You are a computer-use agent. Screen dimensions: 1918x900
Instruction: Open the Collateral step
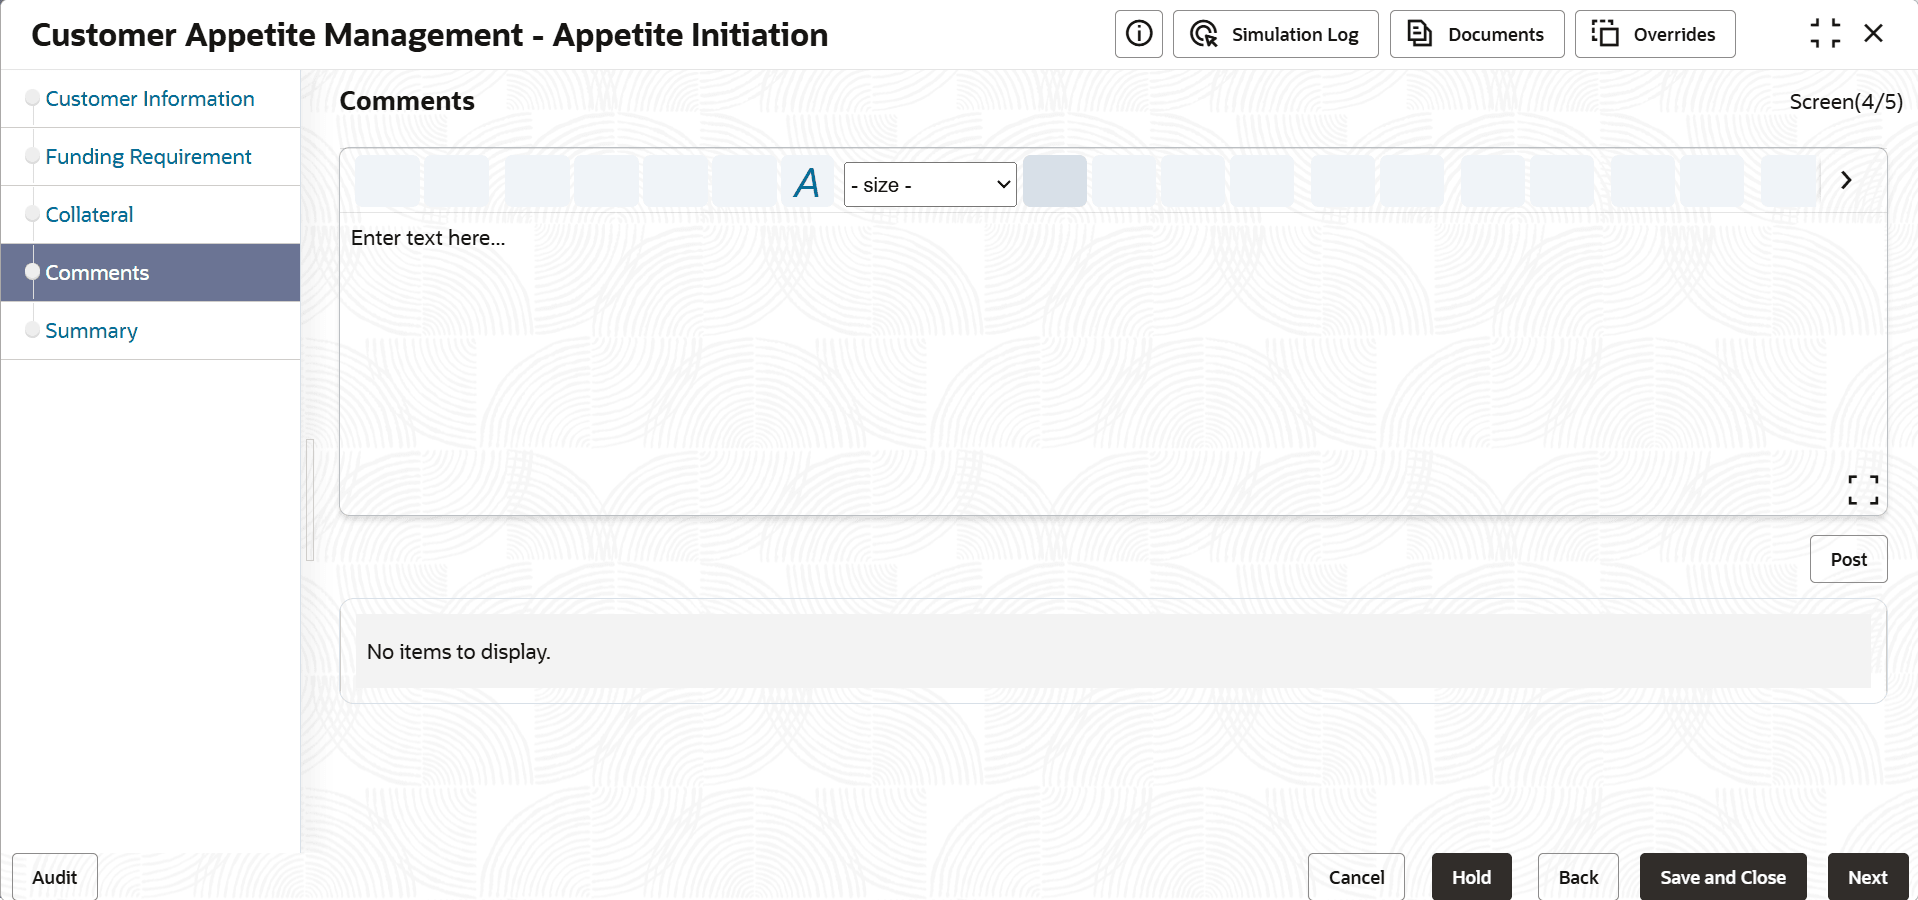click(x=89, y=215)
